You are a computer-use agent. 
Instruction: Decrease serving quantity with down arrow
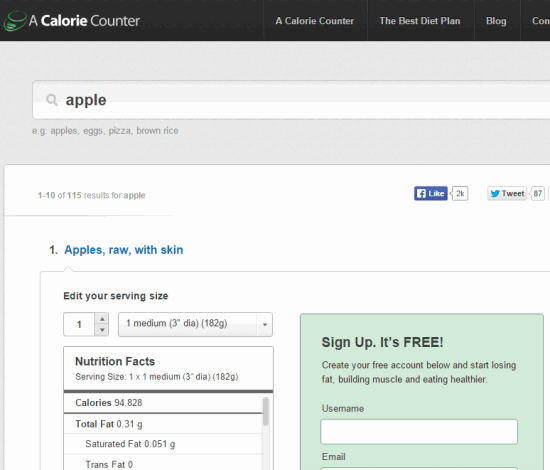pos(102,330)
